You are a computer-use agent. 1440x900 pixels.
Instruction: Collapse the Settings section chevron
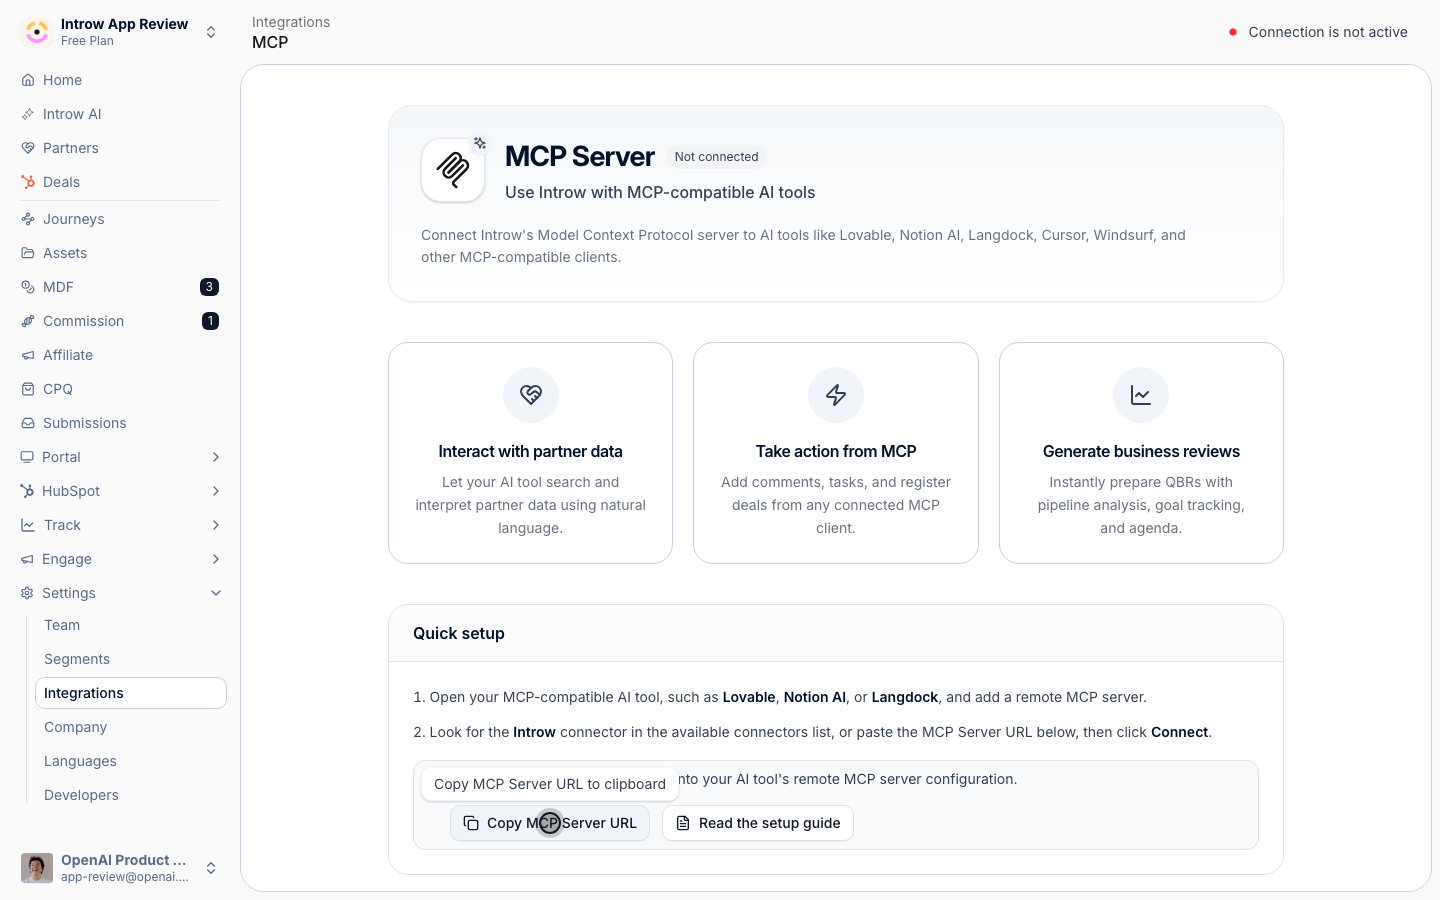click(216, 593)
